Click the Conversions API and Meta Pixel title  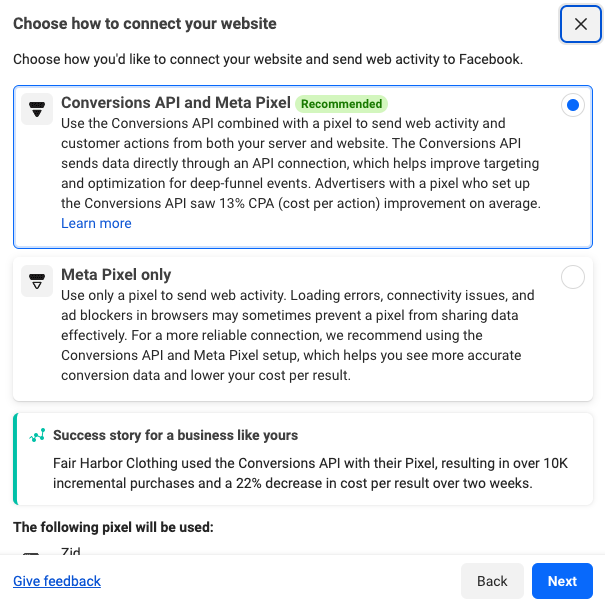(176, 103)
